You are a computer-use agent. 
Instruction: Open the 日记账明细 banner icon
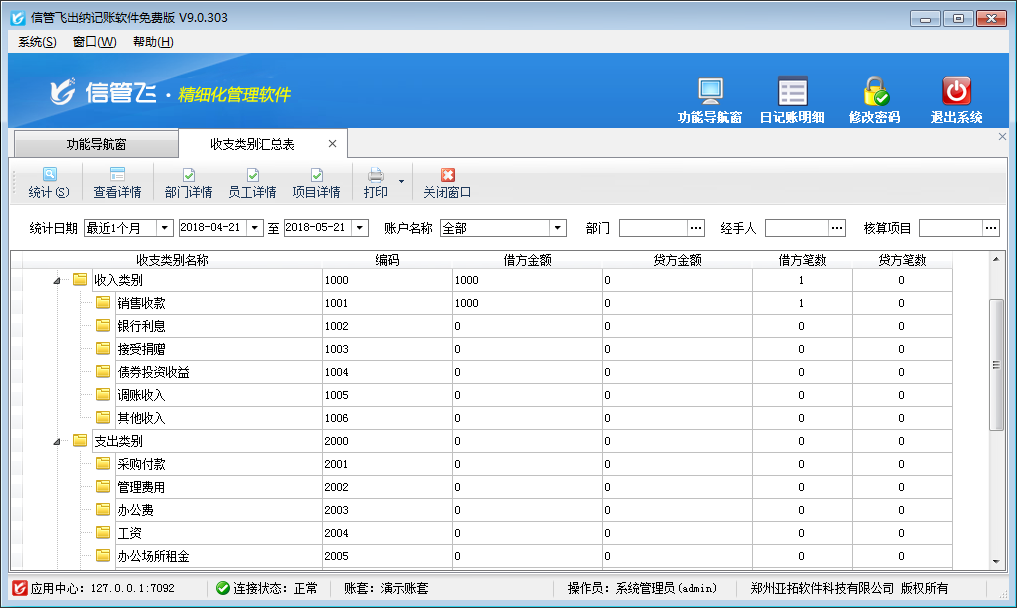tap(792, 92)
